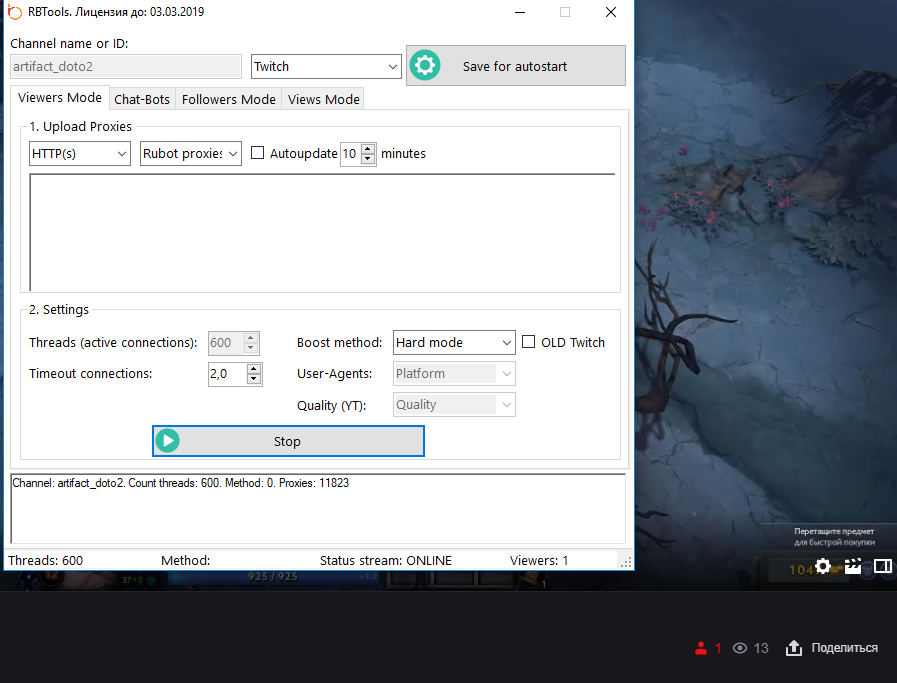Click the clip clapperboard icon in player

tap(852, 566)
